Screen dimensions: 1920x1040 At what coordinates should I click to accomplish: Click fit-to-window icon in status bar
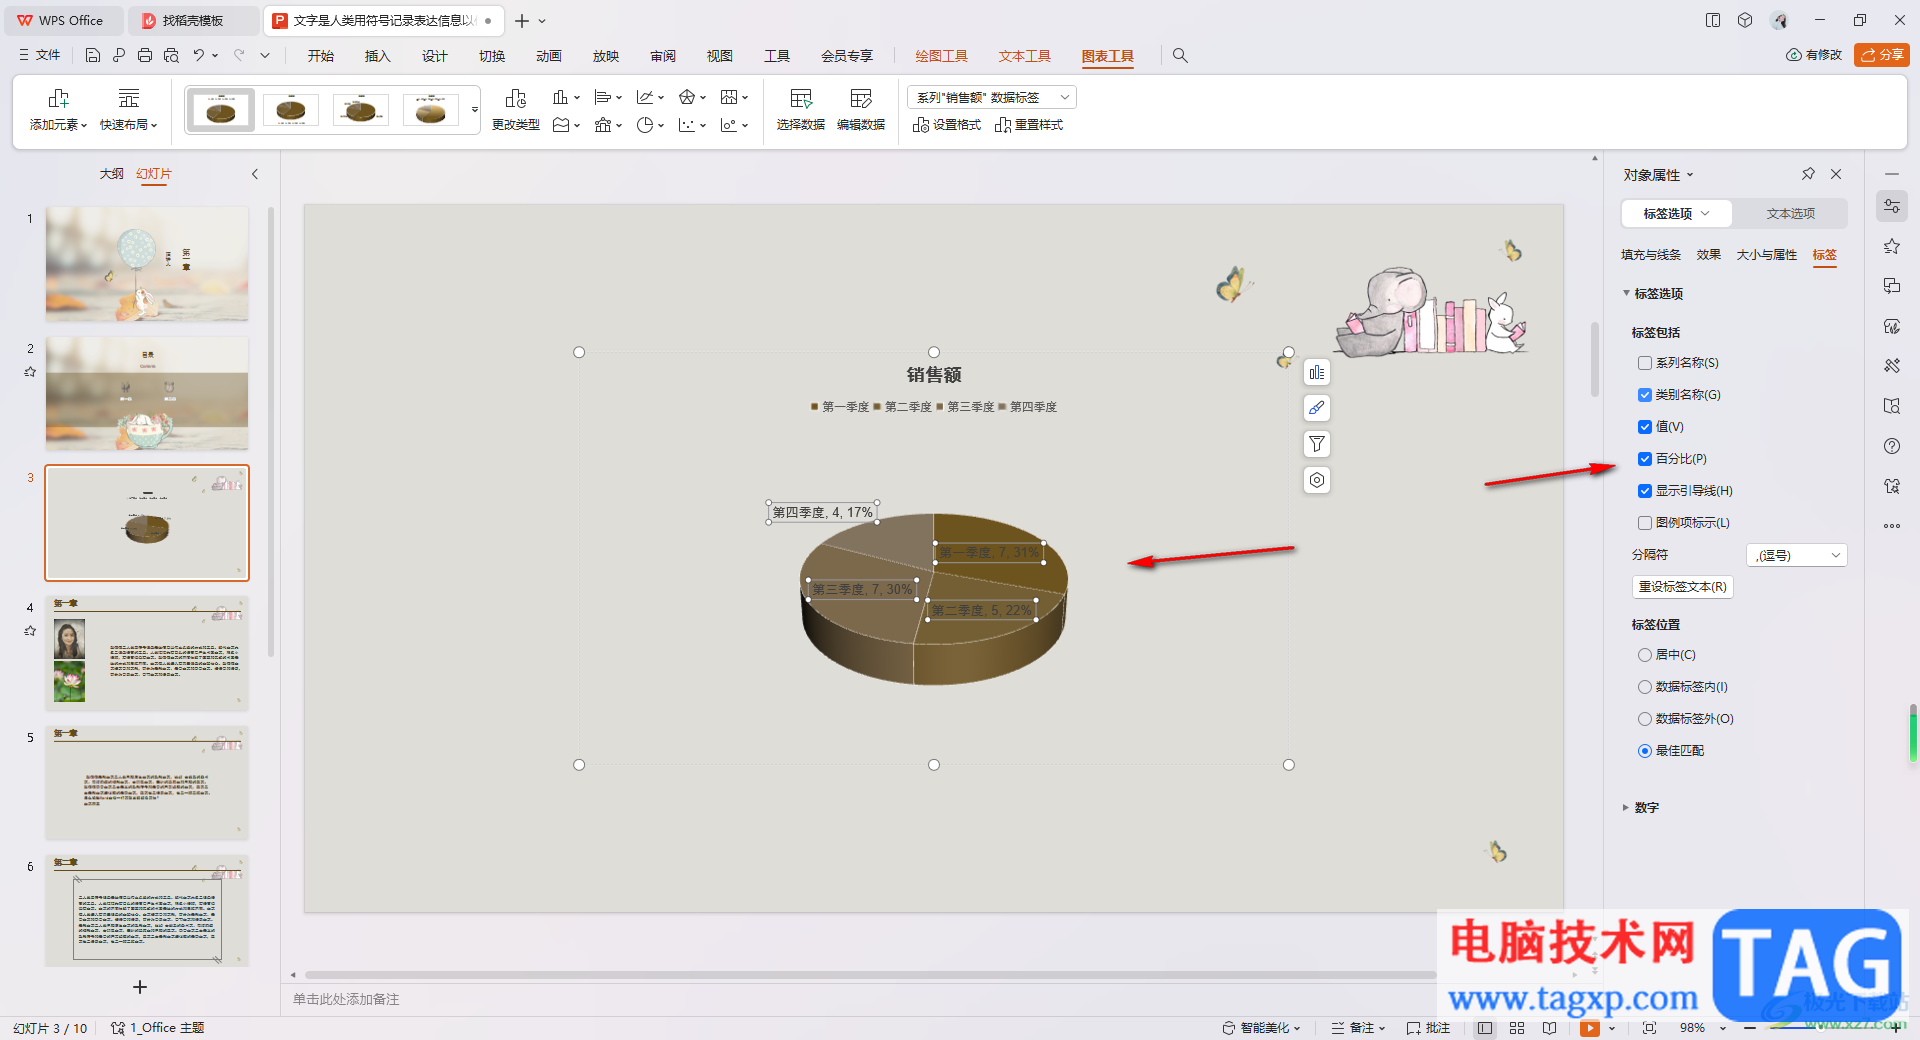coord(1649,1028)
